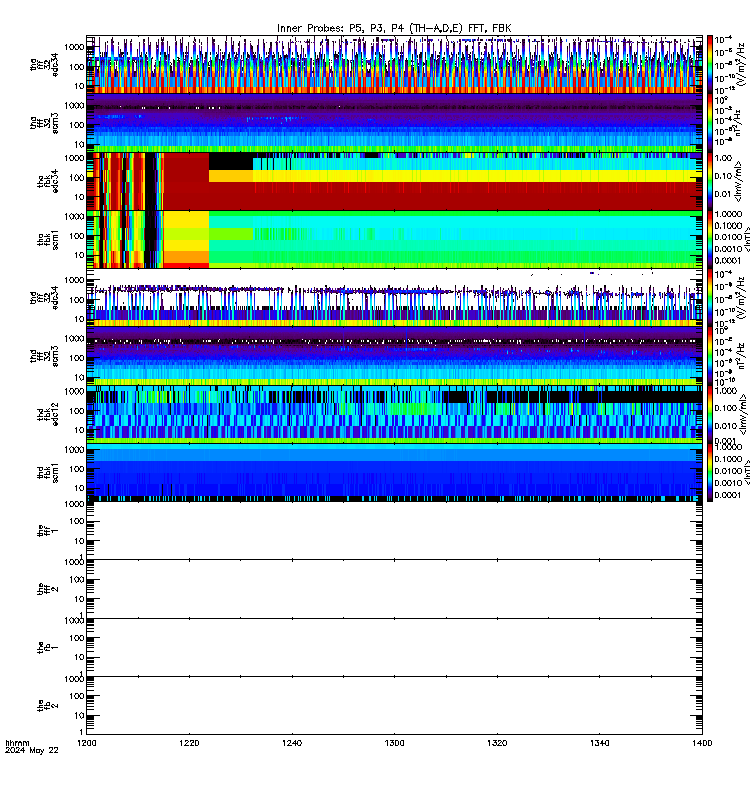Click the tha fff edc34 color bar
Viewport: 750px width, 800px height.
710,64
